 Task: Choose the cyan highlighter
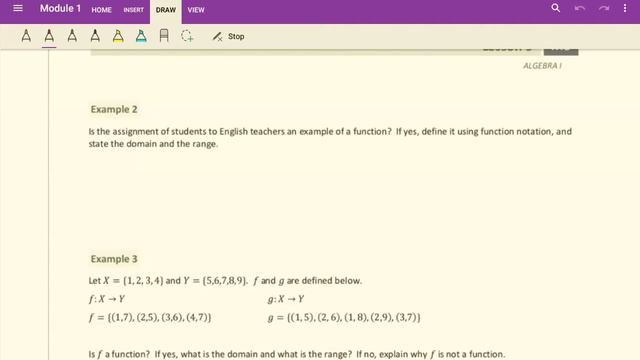click(141, 36)
